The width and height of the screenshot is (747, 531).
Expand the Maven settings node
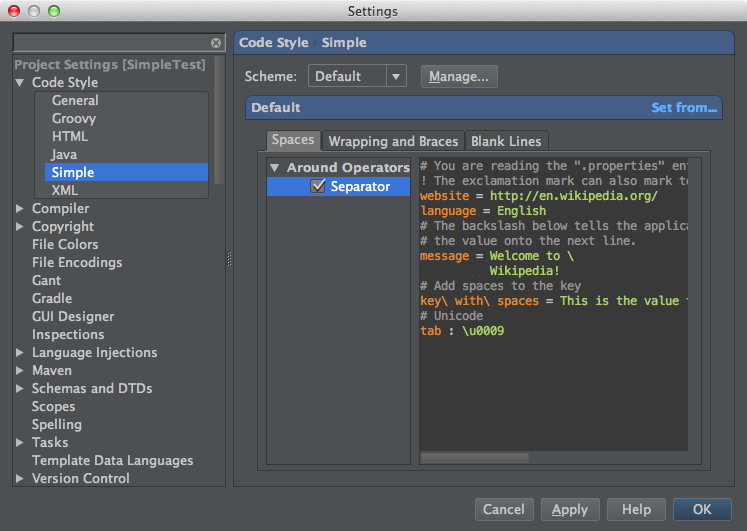[x=20, y=371]
